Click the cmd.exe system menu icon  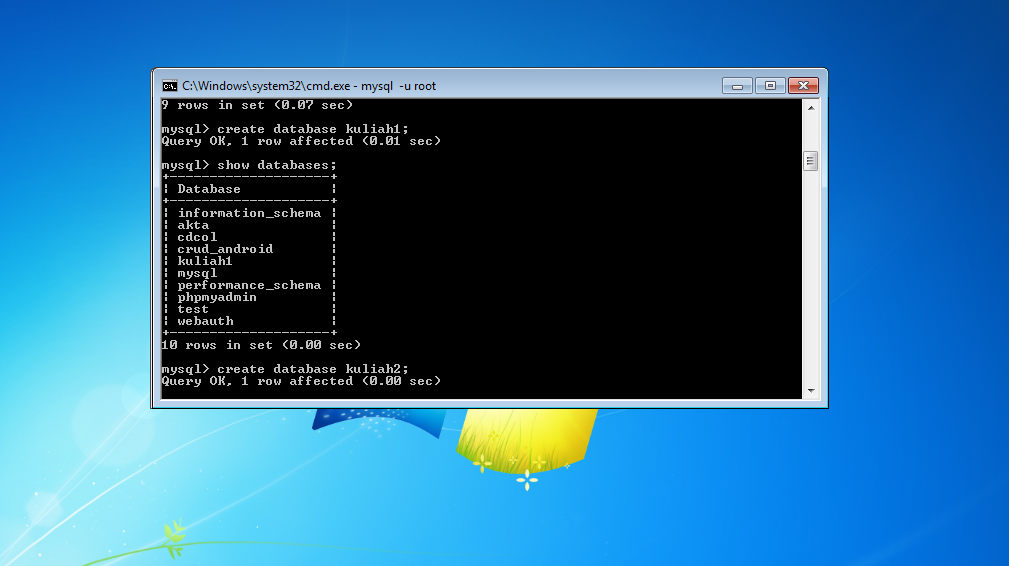pos(170,86)
